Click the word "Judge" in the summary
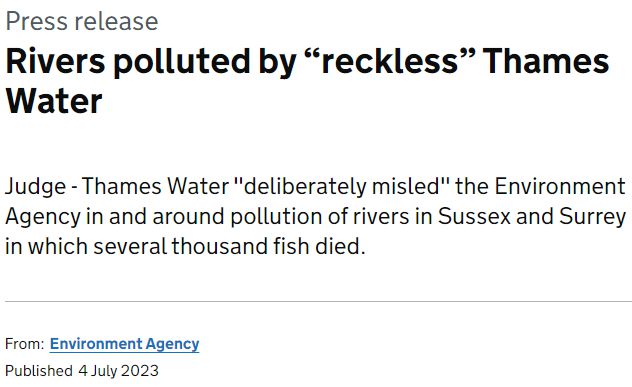 point(35,187)
